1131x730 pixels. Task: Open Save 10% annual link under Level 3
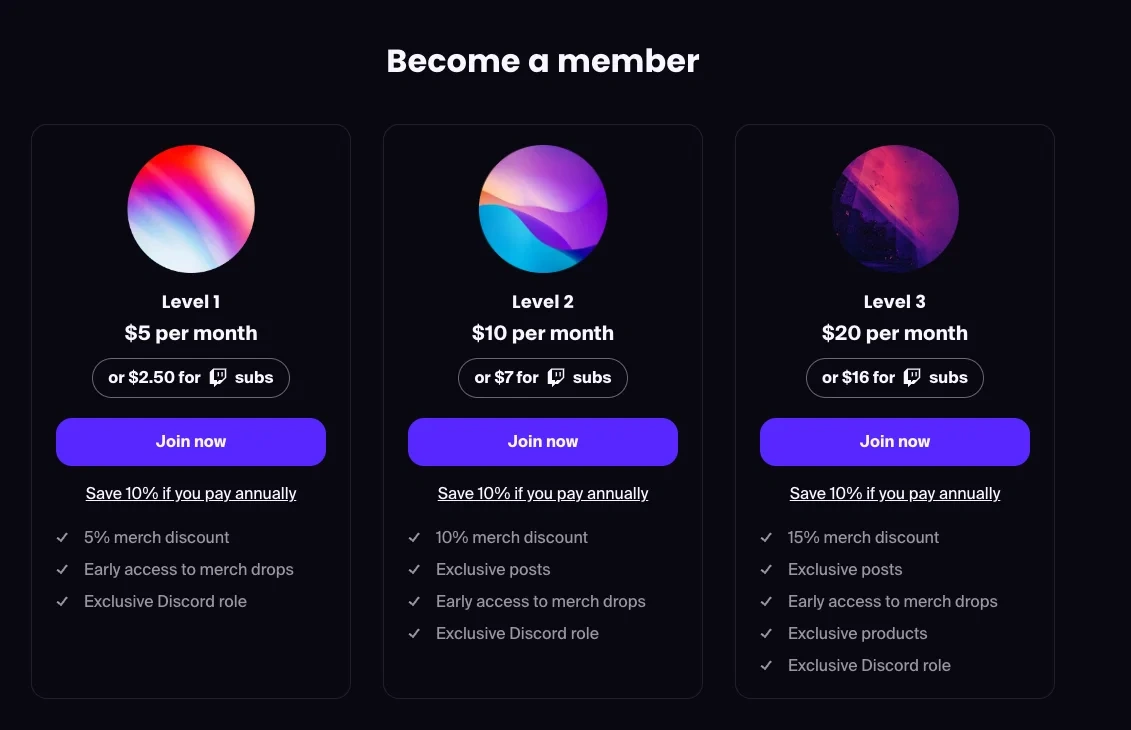tap(894, 493)
